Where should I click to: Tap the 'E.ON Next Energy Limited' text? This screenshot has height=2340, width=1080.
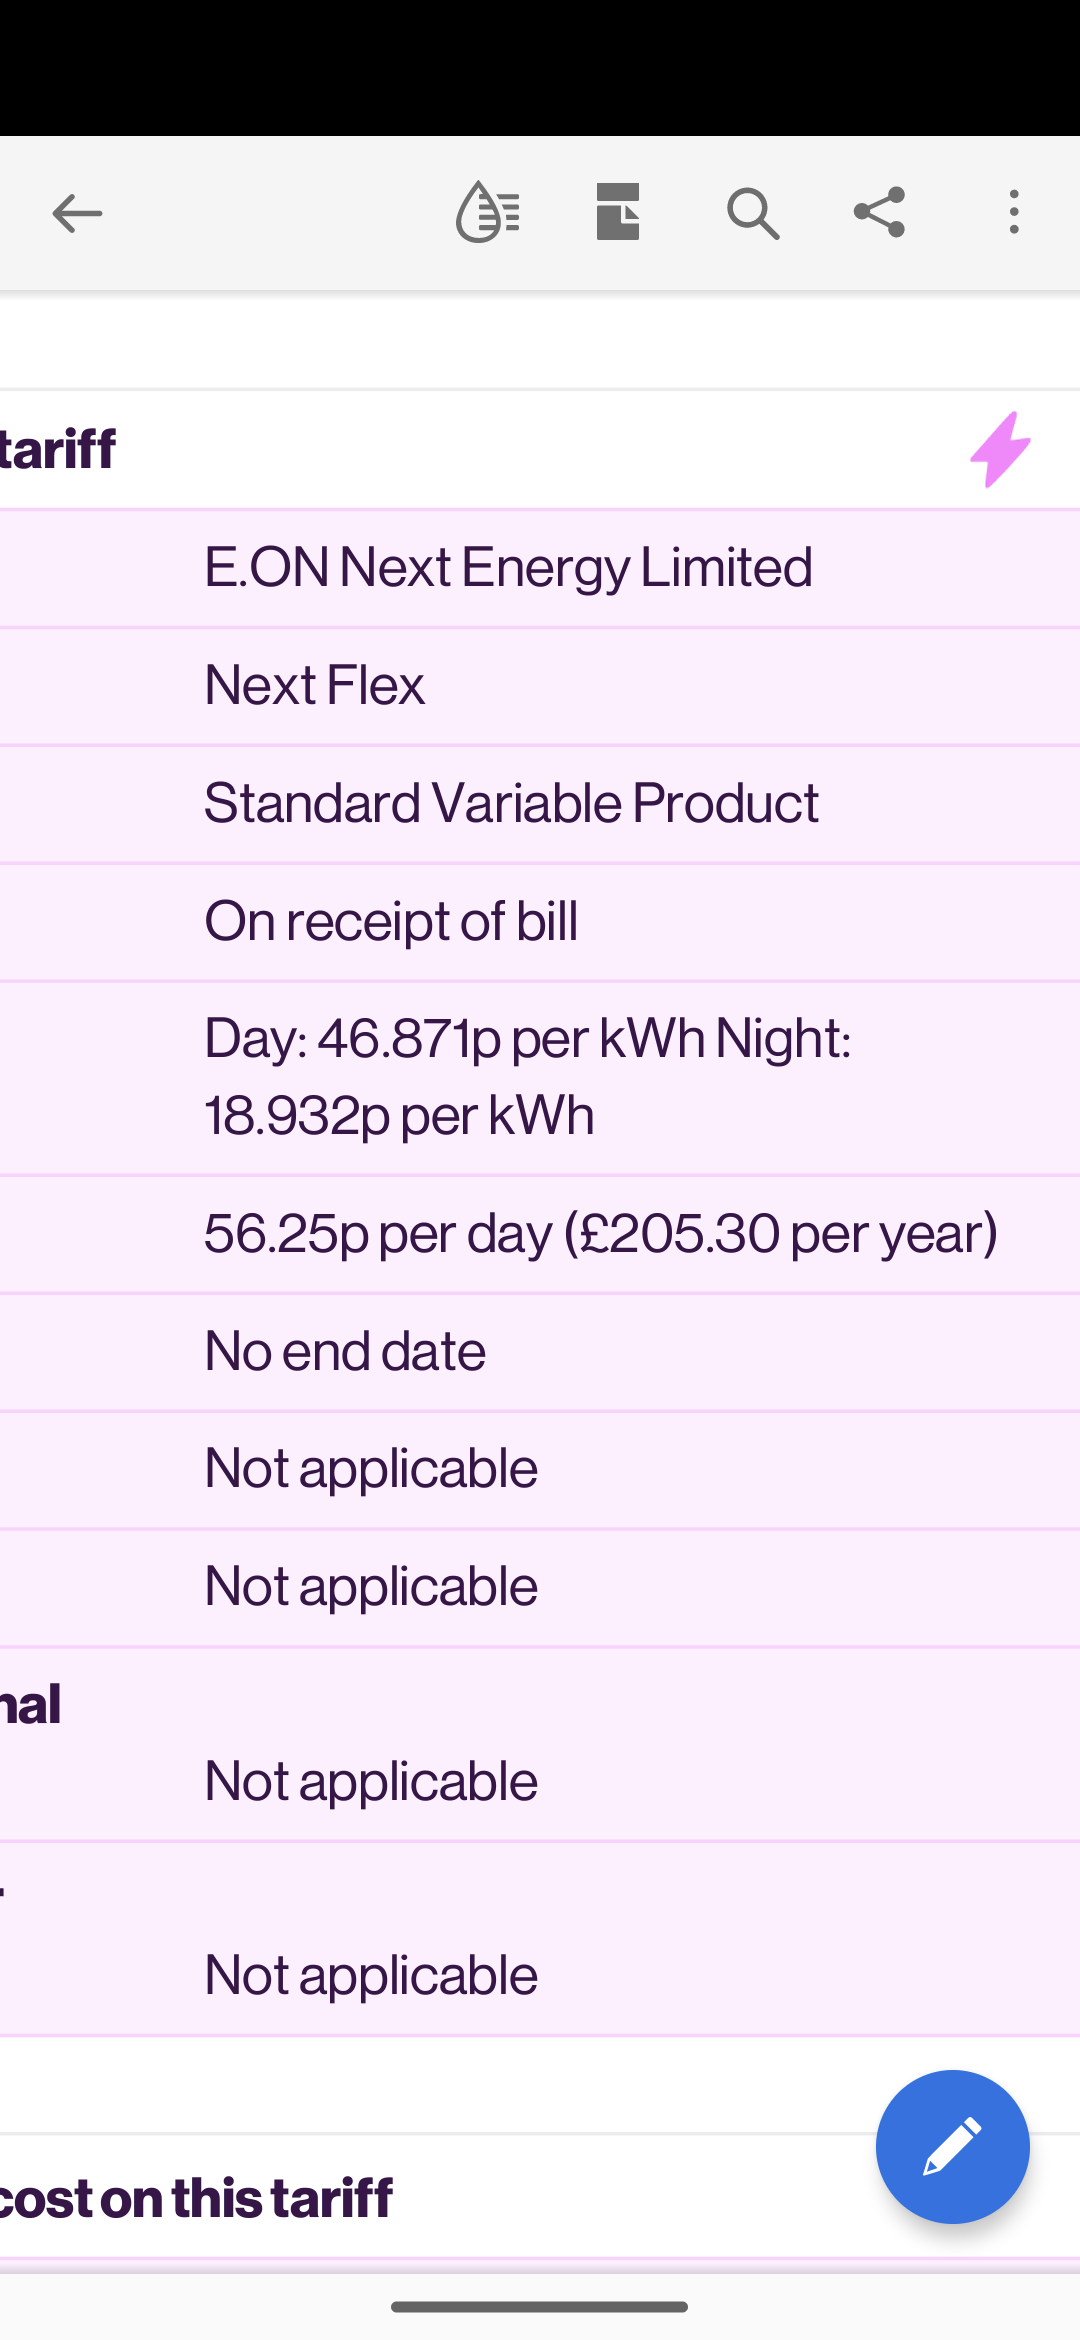(x=508, y=567)
